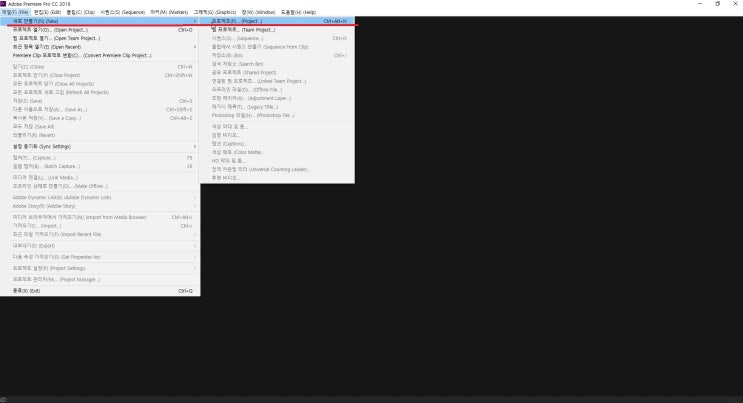Screen dimensions: 743x403
Task: Click the Project Manager entry
Action: tap(100, 280)
